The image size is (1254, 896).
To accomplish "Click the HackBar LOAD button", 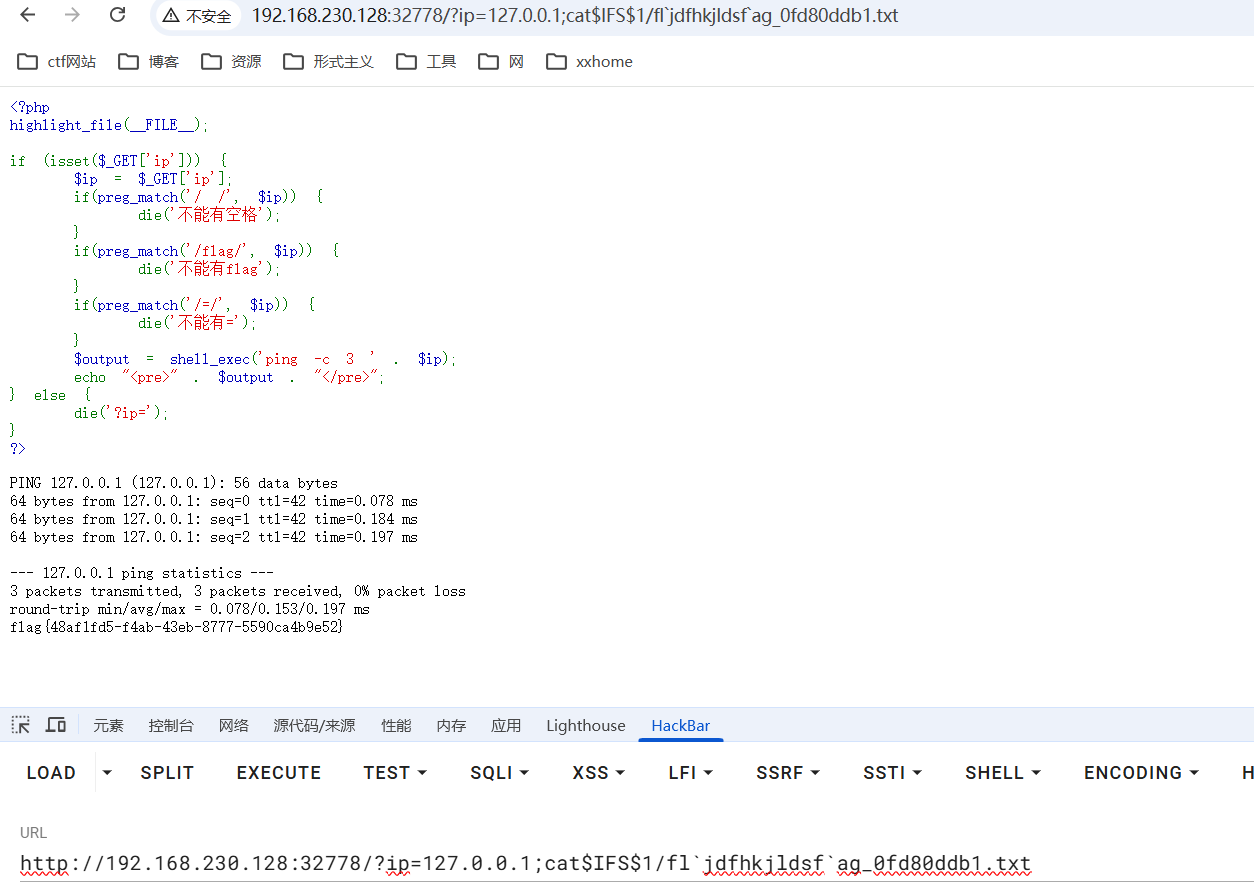I will pyautogui.click(x=51, y=773).
